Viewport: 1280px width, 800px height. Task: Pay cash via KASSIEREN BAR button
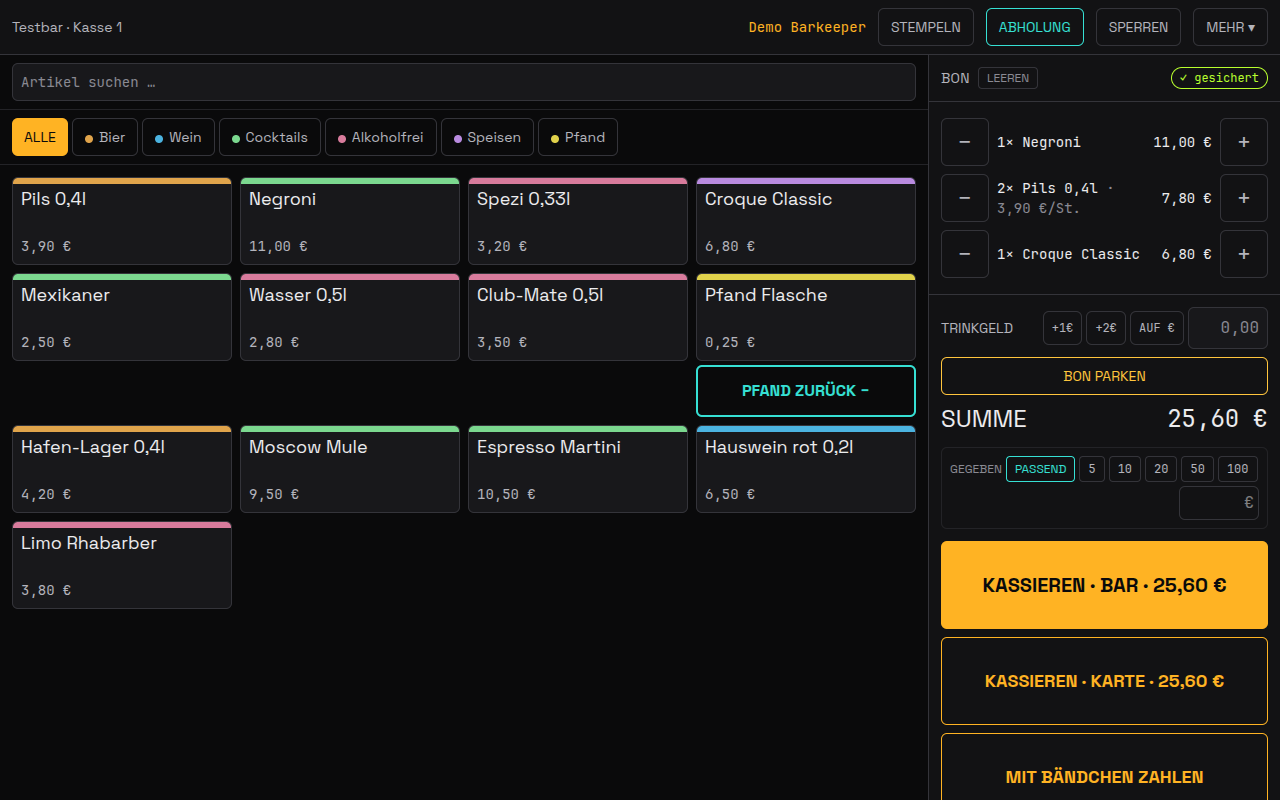(1104, 585)
